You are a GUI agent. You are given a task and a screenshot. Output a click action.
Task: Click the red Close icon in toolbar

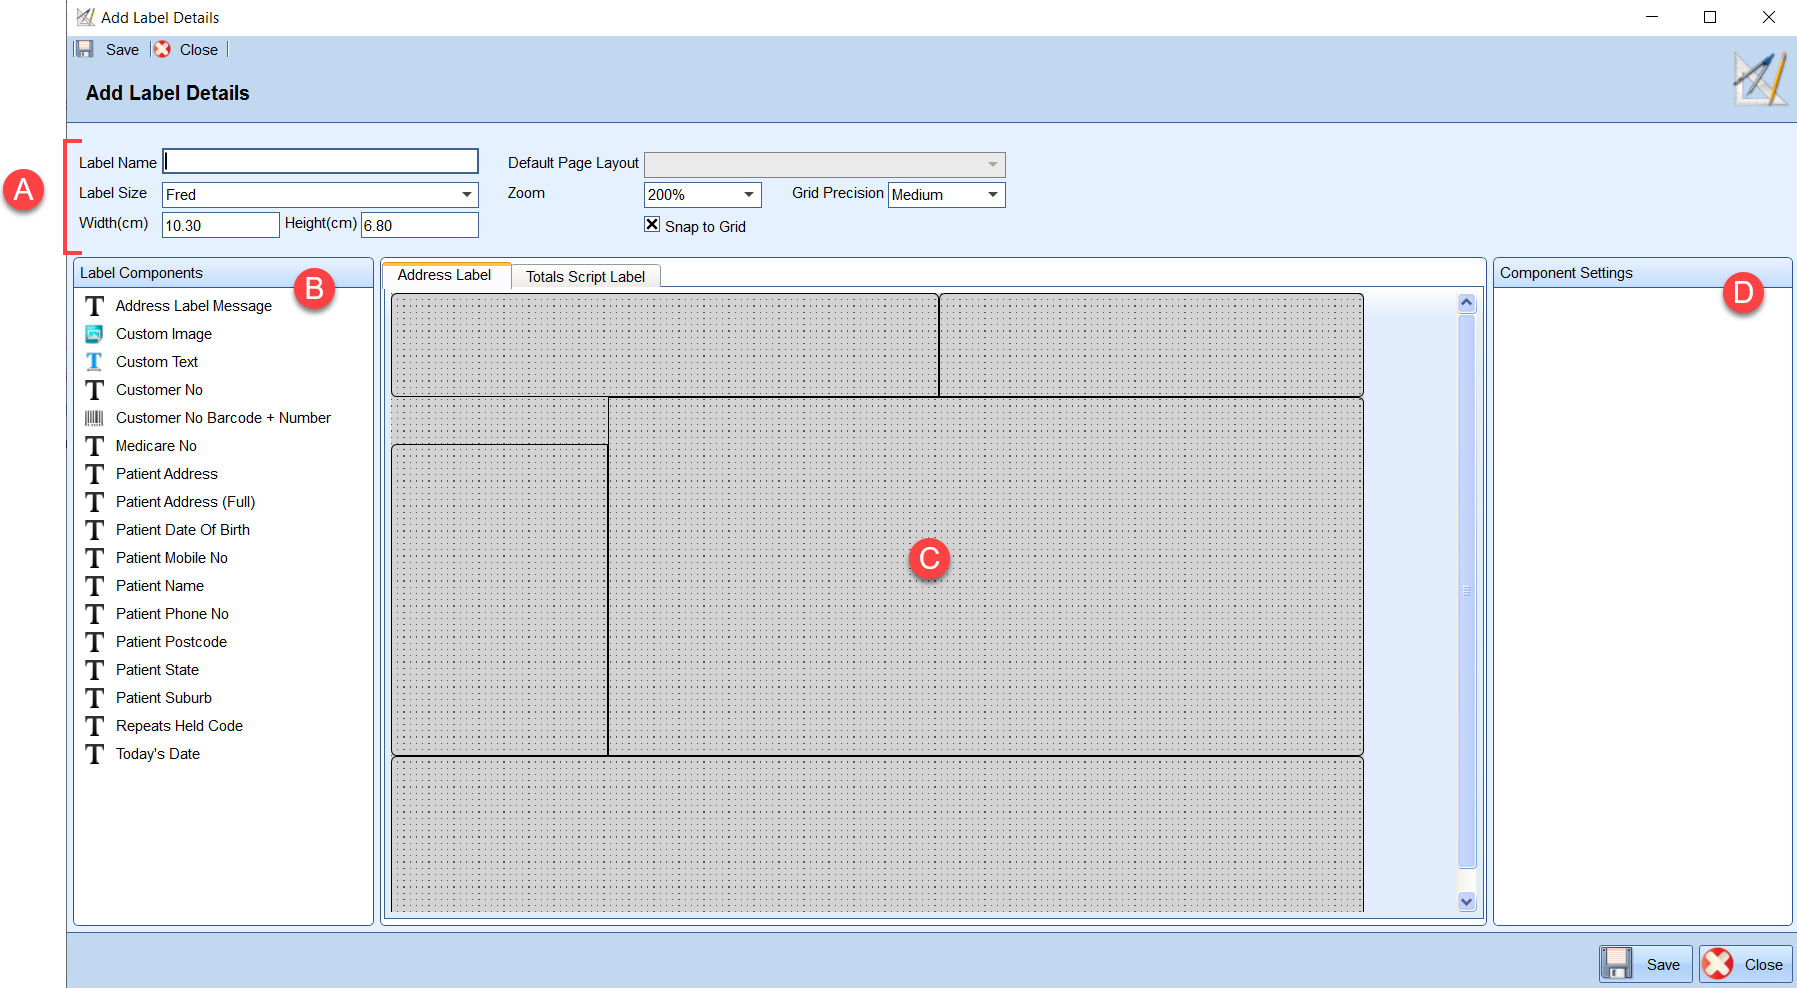pos(162,49)
